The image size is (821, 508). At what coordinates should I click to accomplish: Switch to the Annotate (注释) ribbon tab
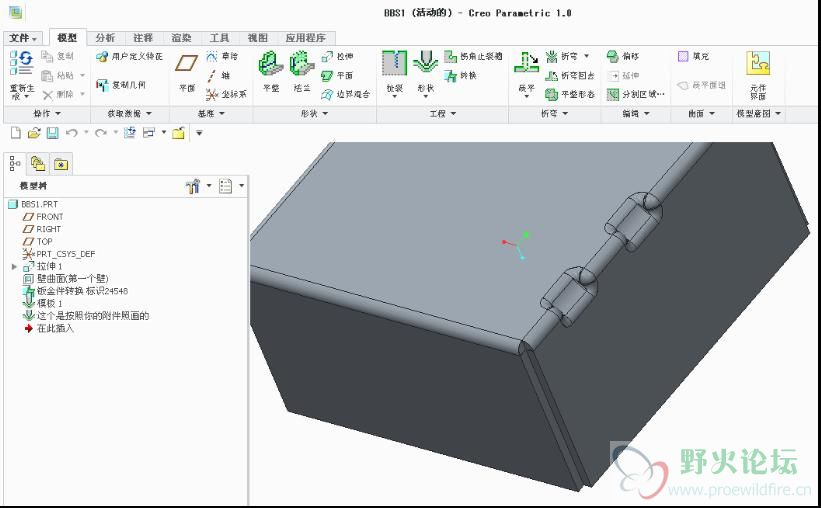(x=143, y=38)
